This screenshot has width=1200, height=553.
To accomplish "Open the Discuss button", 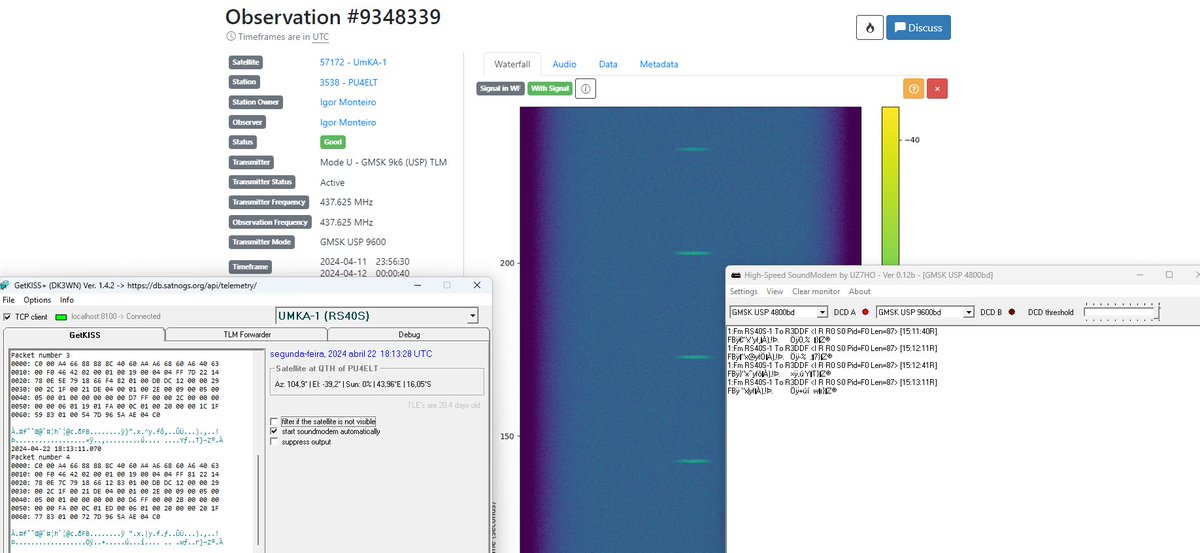I will coord(918,27).
